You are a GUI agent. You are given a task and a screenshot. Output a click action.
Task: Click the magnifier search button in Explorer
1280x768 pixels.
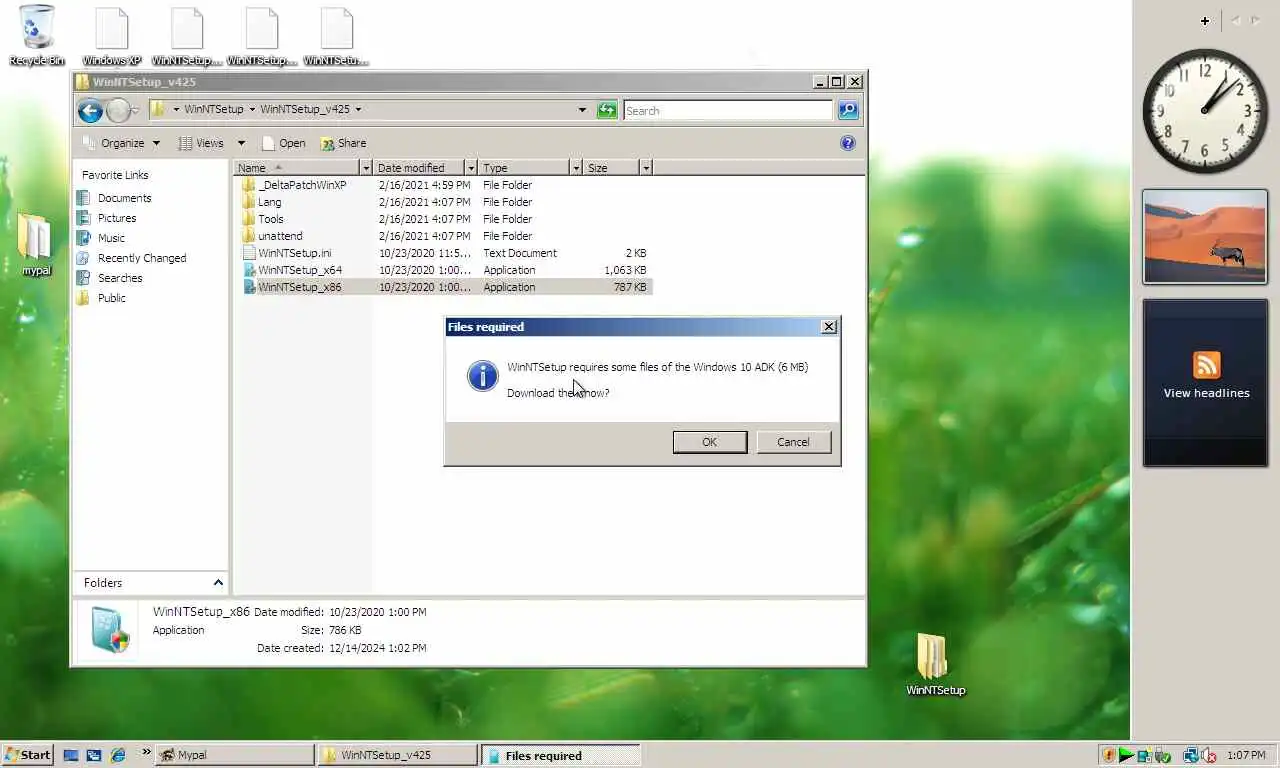tap(848, 110)
